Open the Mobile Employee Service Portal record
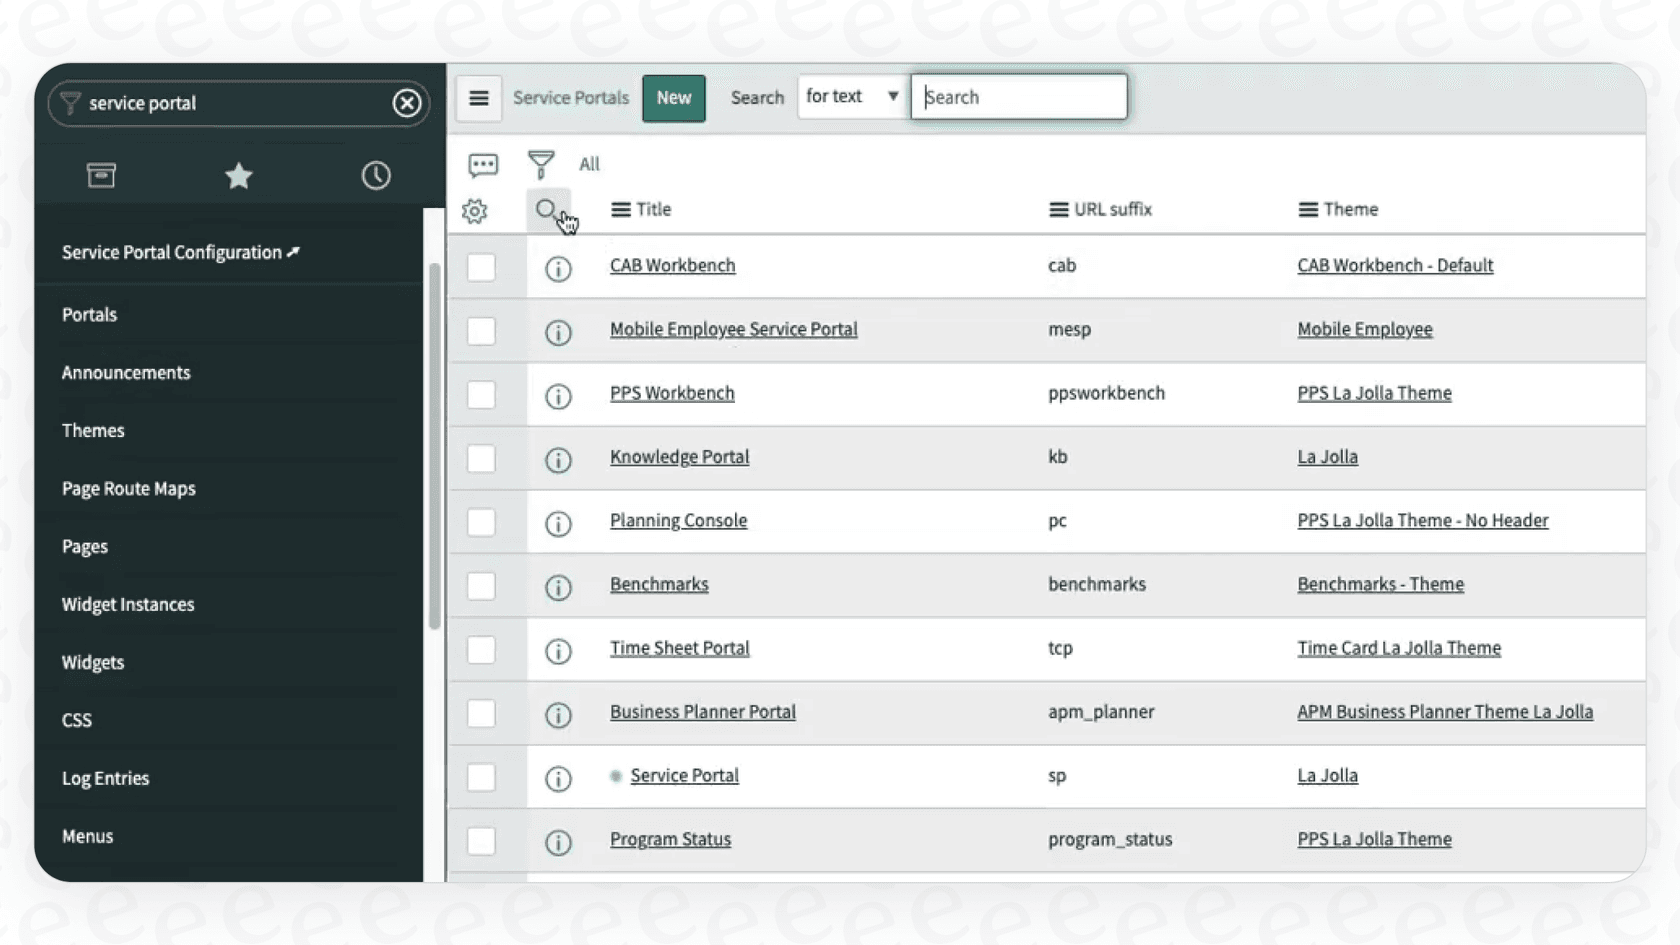This screenshot has width=1680, height=945. pyautogui.click(x=733, y=328)
